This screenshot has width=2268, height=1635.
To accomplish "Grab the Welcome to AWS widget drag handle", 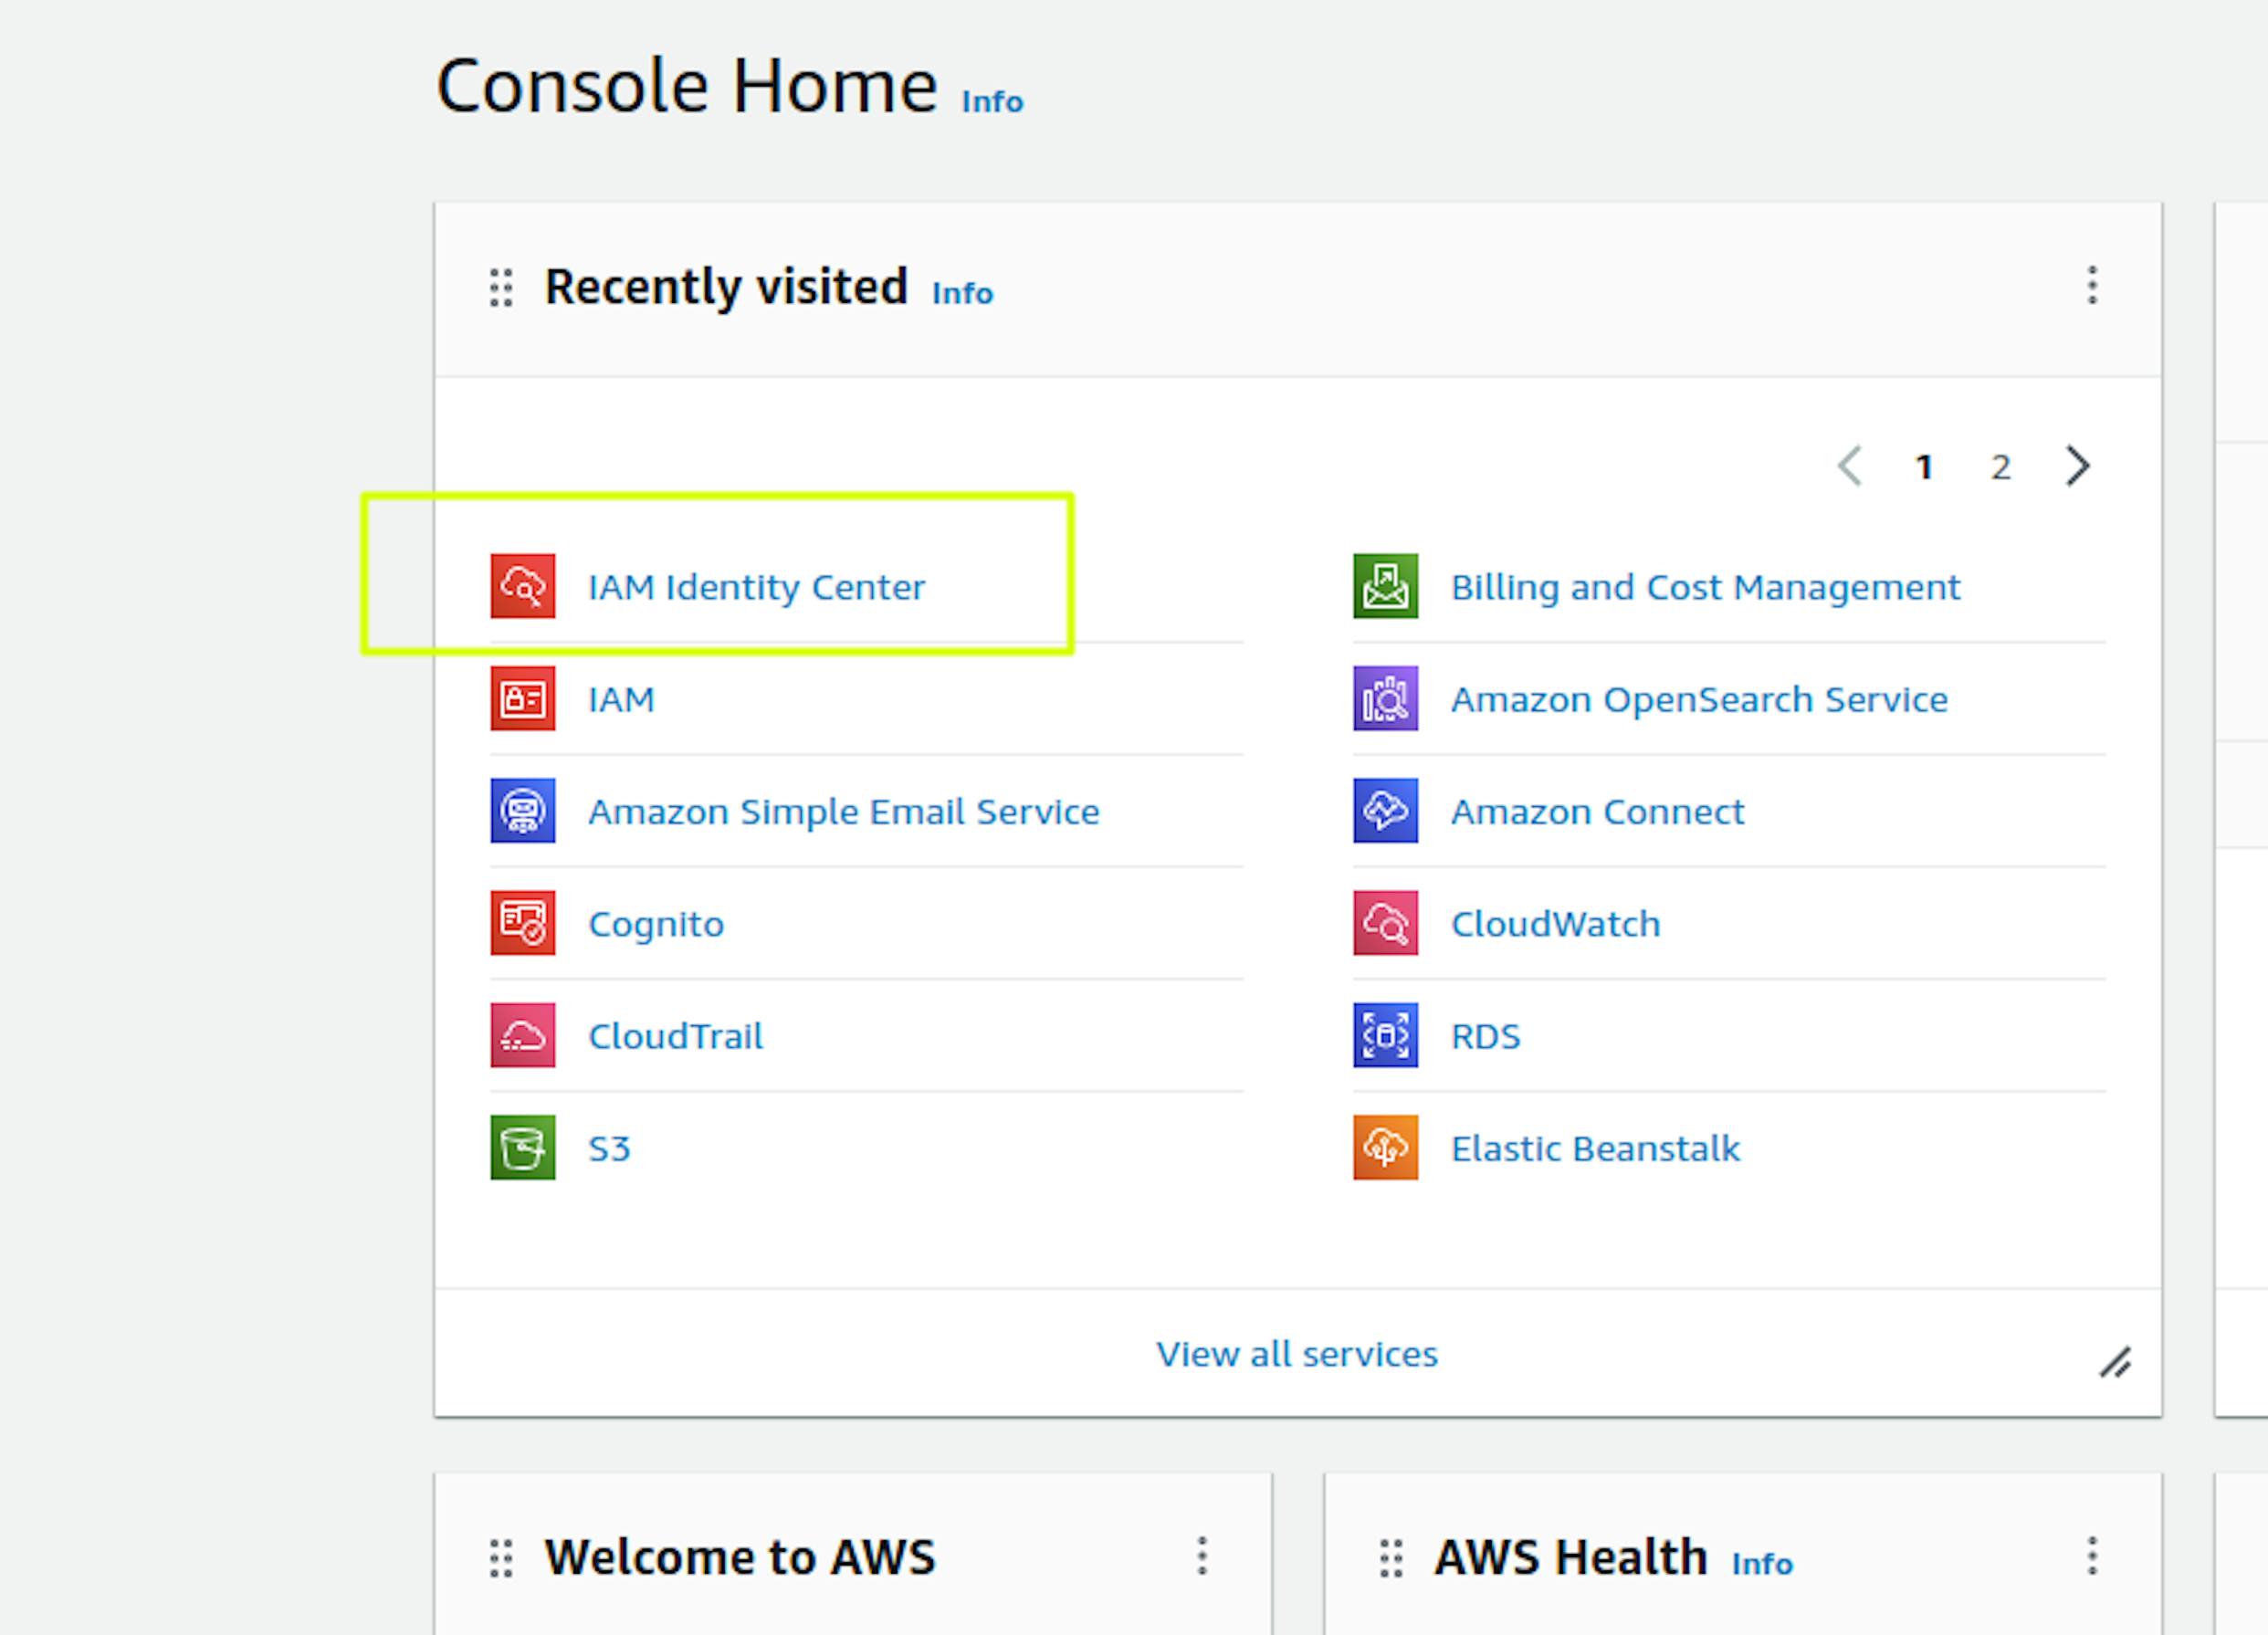I will pos(501,1558).
